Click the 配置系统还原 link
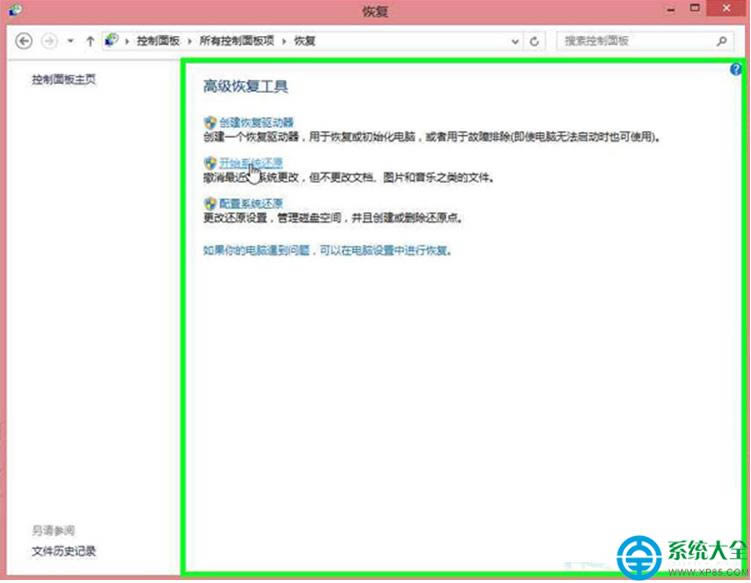This screenshot has width=751, height=583. tap(251, 204)
